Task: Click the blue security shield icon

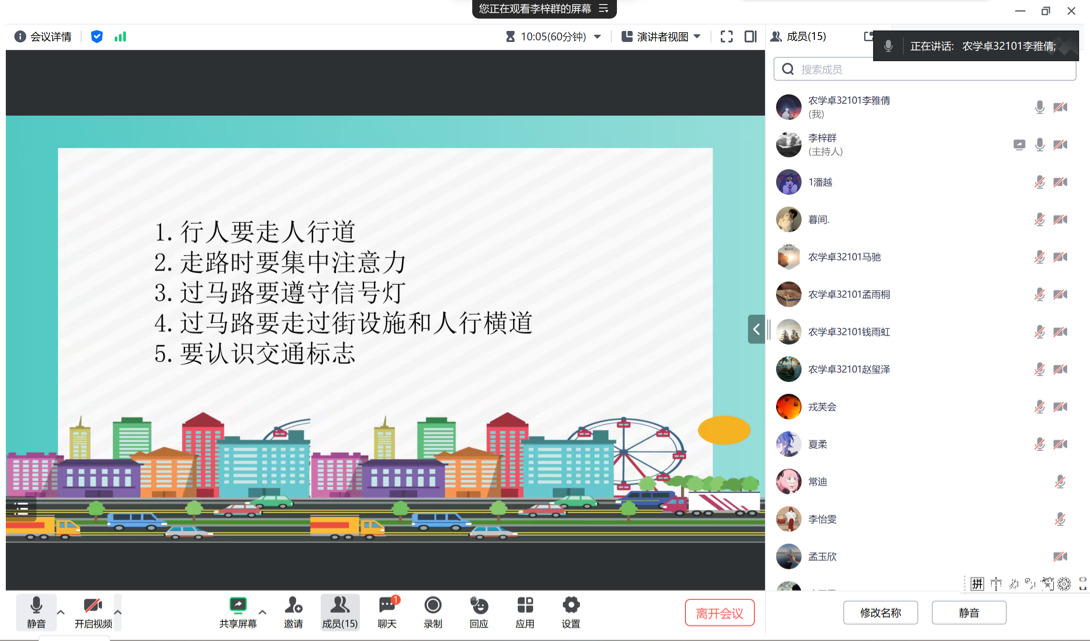Action: click(x=97, y=37)
